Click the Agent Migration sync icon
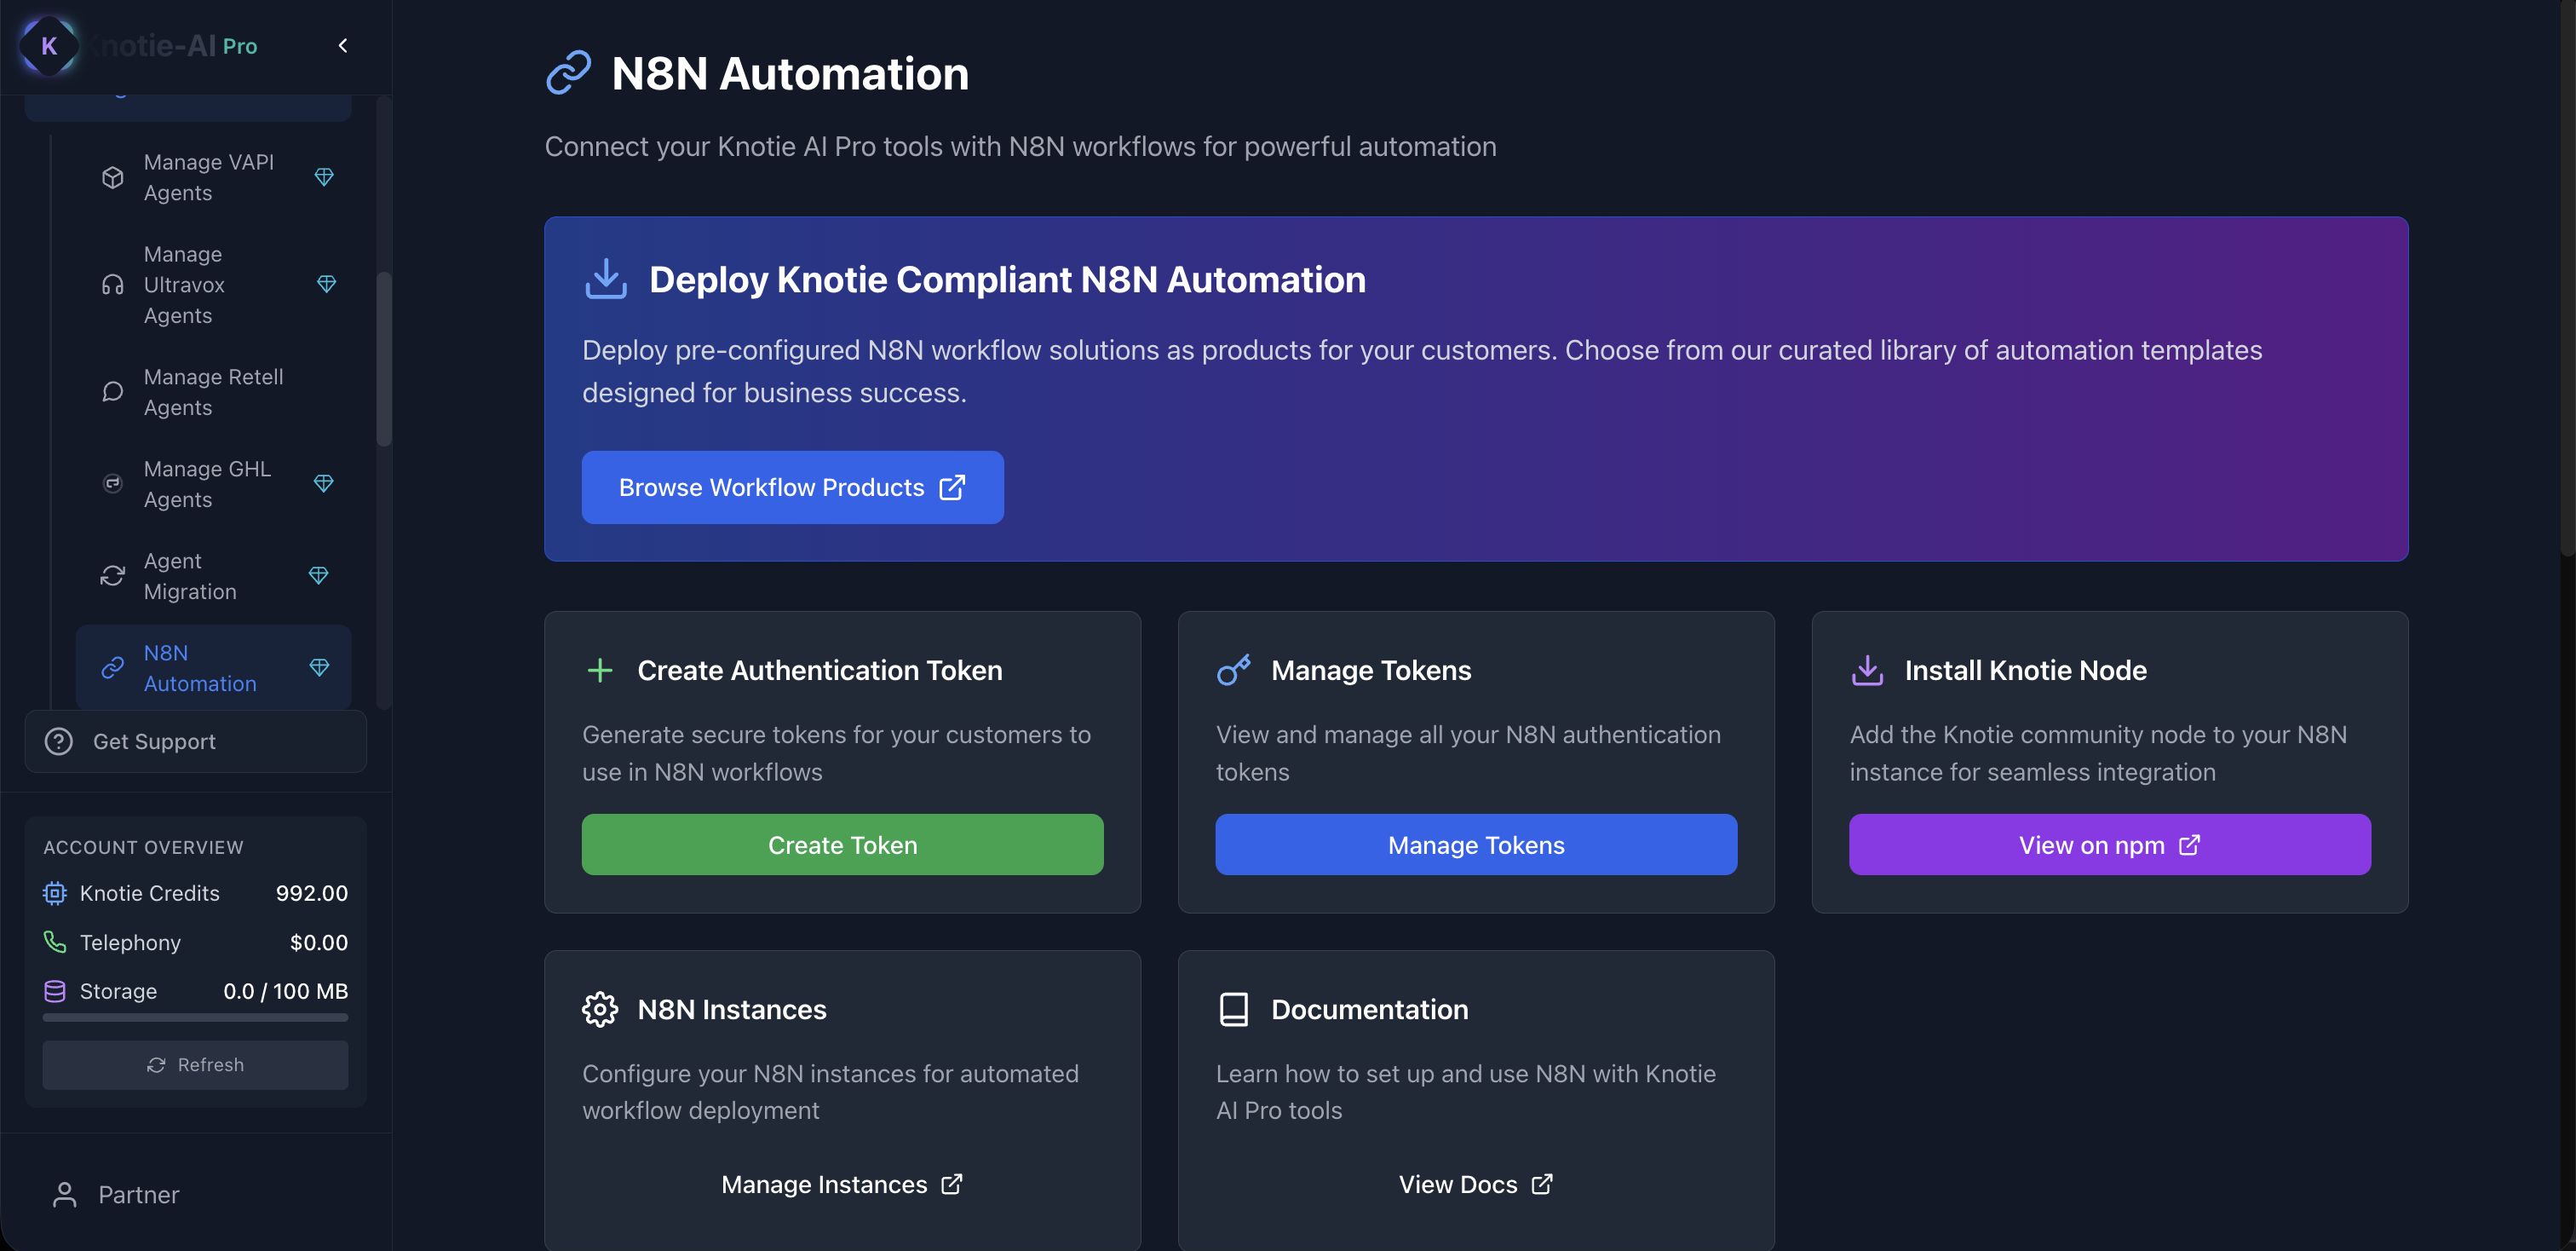Viewport: 2576px width, 1251px height. coord(113,576)
